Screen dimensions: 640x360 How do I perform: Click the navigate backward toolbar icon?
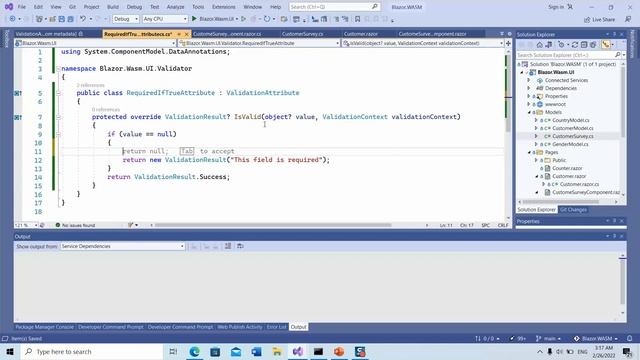(13, 19)
